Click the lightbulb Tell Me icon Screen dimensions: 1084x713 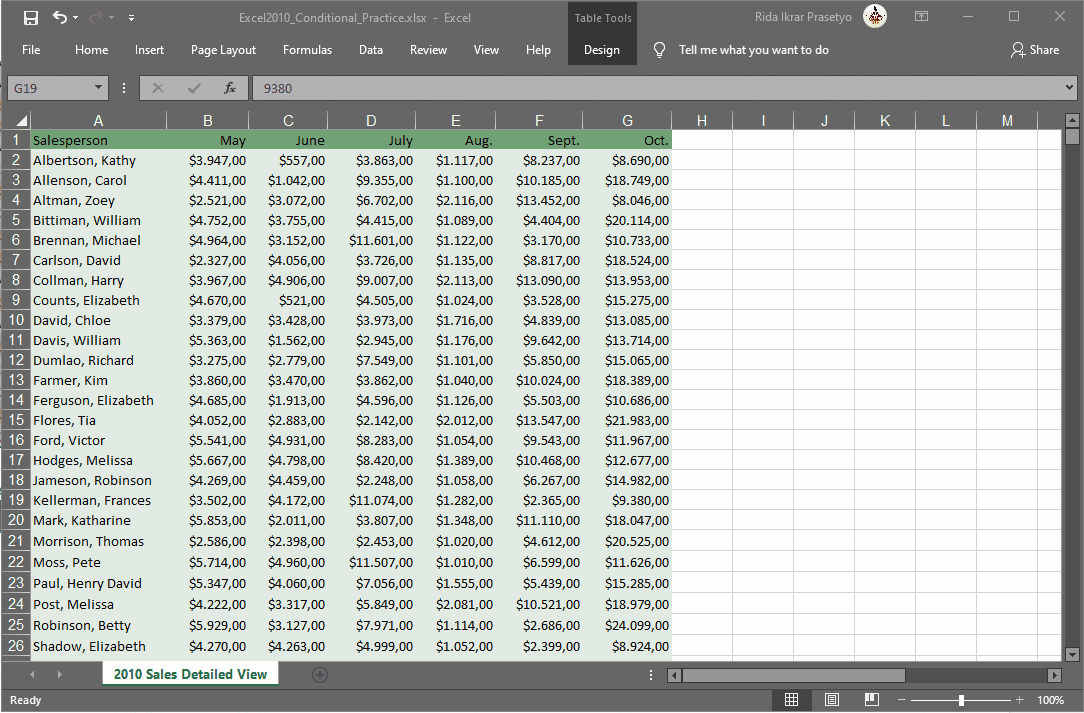(x=660, y=50)
